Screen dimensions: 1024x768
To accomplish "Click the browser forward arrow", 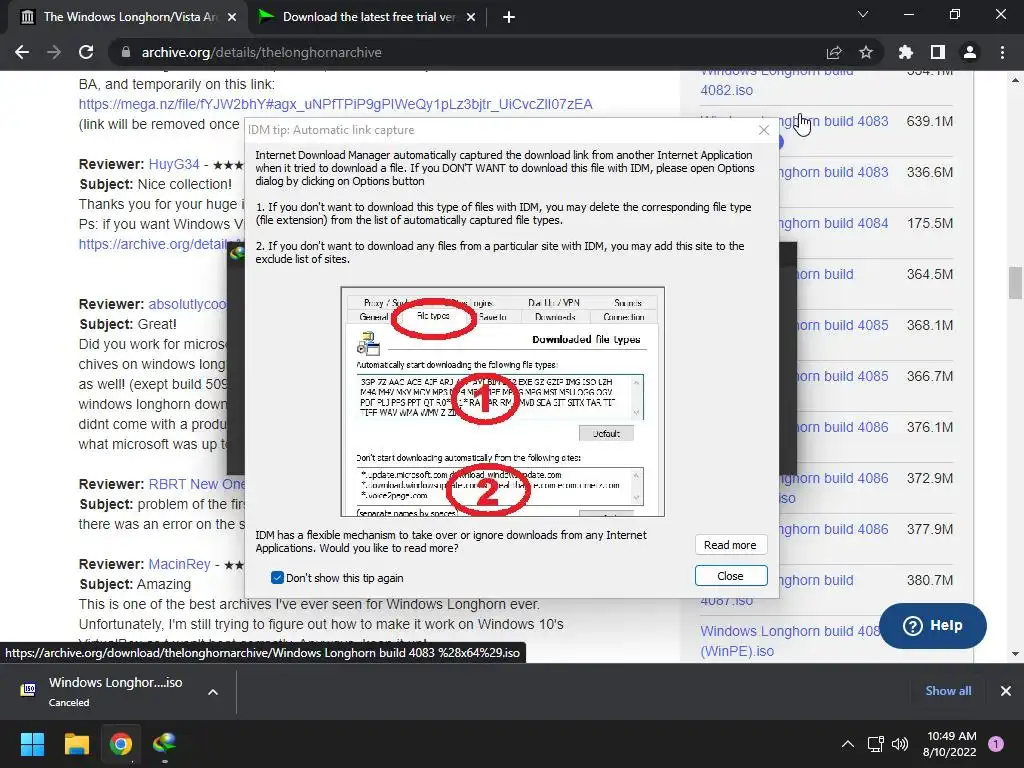I will coord(54,52).
